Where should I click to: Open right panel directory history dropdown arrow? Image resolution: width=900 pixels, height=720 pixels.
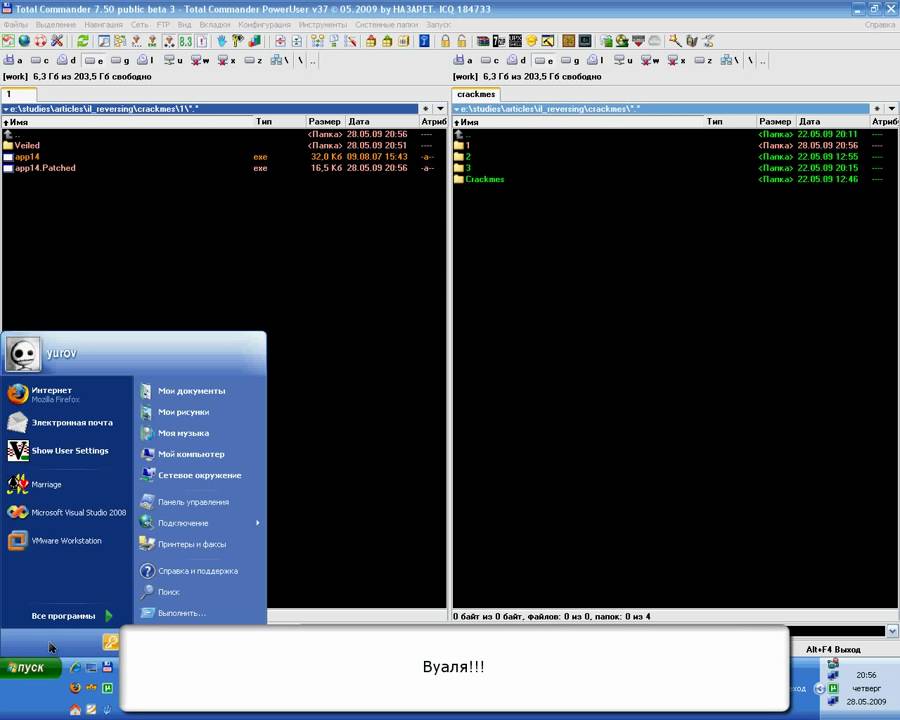pos(891,109)
